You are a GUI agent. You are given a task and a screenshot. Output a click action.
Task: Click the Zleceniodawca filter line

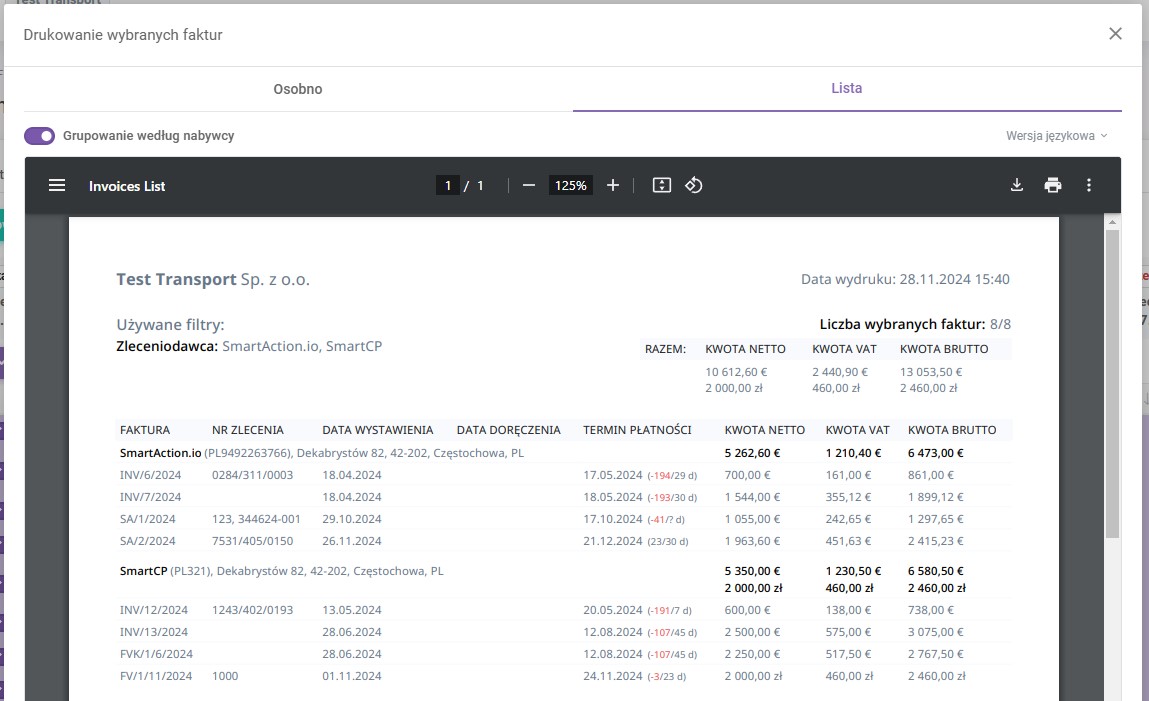pyautogui.click(x=249, y=346)
